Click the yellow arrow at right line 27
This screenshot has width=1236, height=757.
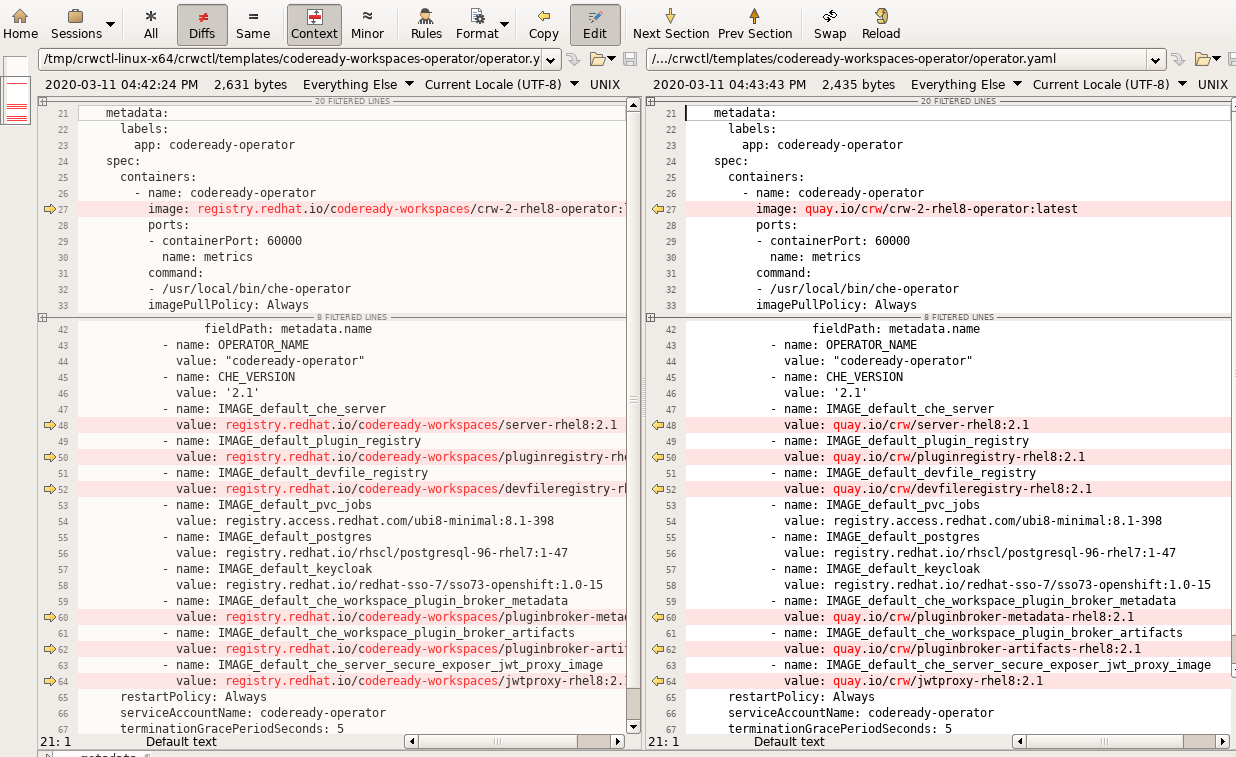pos(658,209)
